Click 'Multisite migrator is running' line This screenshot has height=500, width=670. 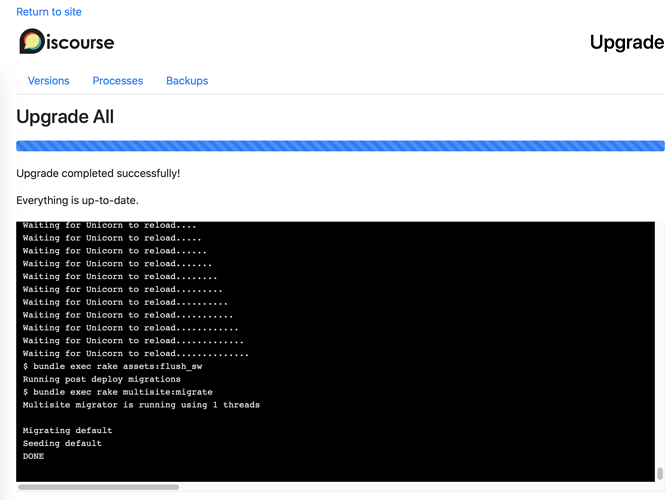click(x=141, y=405)
